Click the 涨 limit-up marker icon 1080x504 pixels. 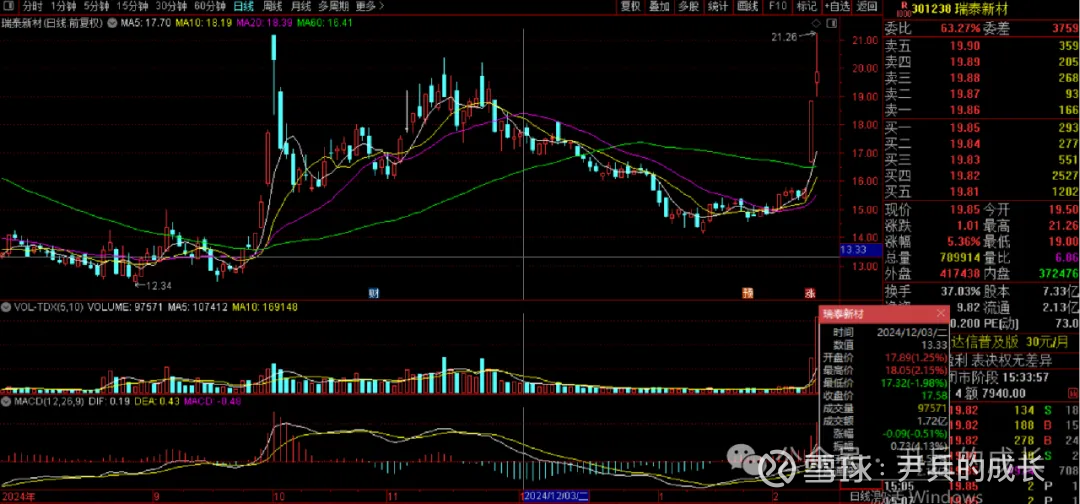(x=810, y=293)
